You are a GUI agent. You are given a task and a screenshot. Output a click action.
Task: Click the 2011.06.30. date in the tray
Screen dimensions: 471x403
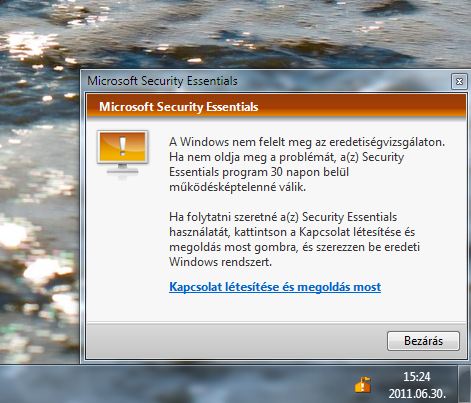pos(417,394)
